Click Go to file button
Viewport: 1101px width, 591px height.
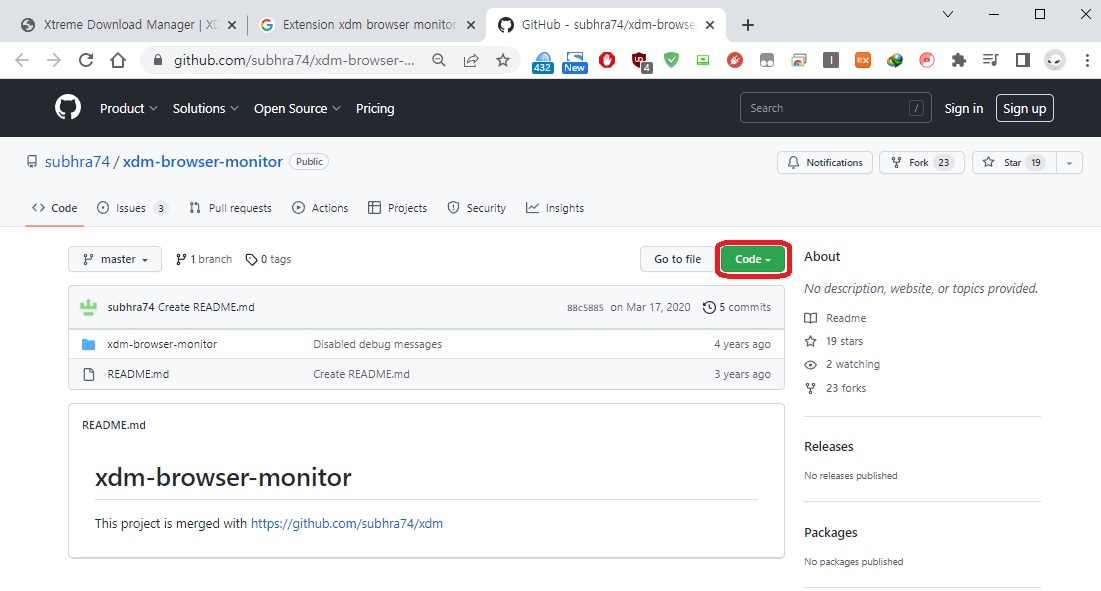678,259
